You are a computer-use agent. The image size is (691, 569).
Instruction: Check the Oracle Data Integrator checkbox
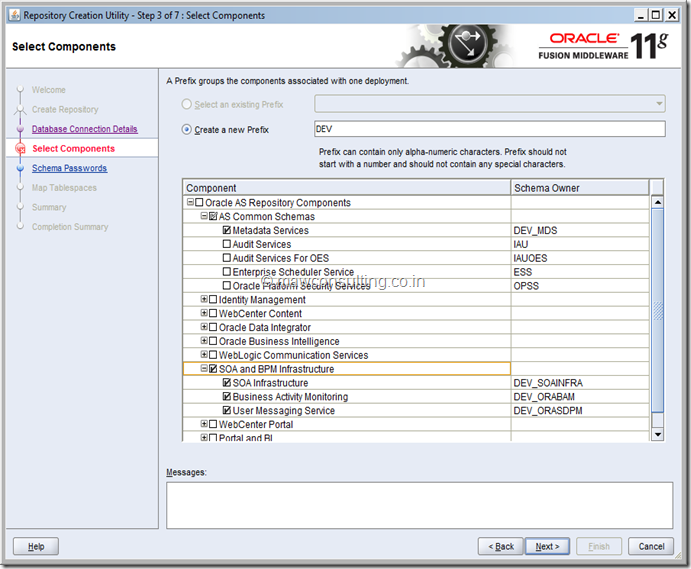point(213,327)
